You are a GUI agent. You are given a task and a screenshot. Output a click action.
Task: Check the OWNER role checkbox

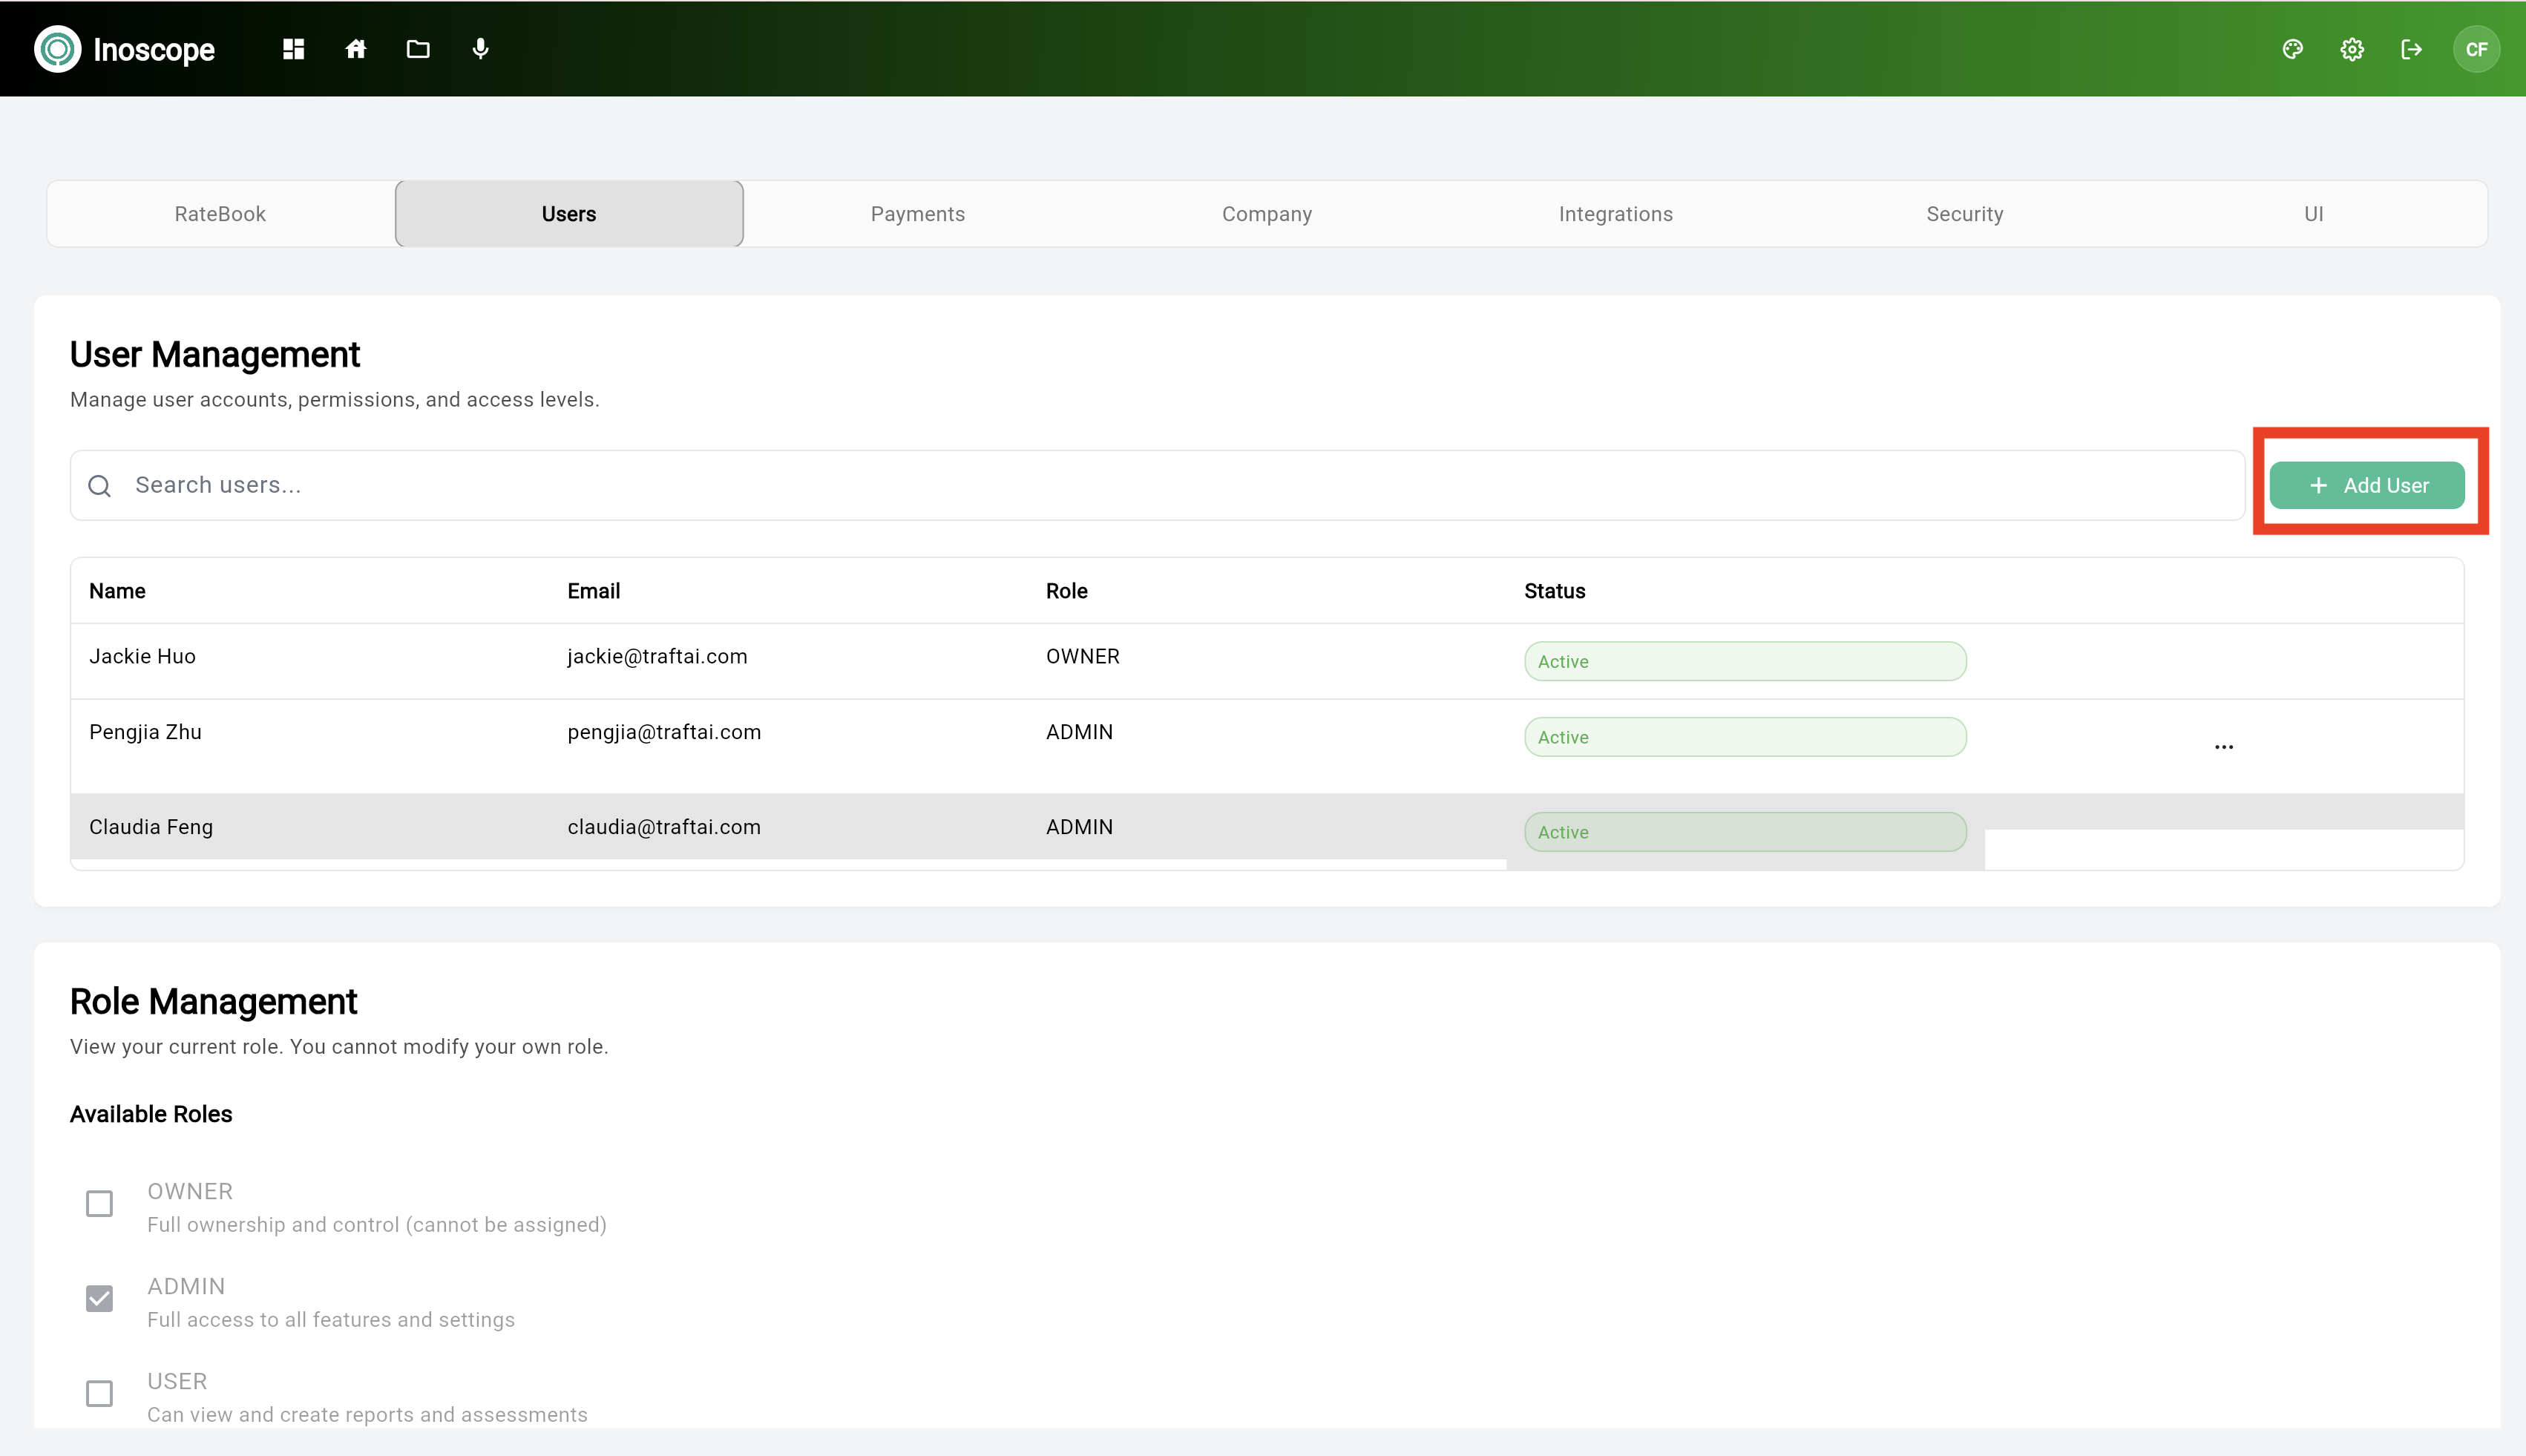tap(99, 1203)
